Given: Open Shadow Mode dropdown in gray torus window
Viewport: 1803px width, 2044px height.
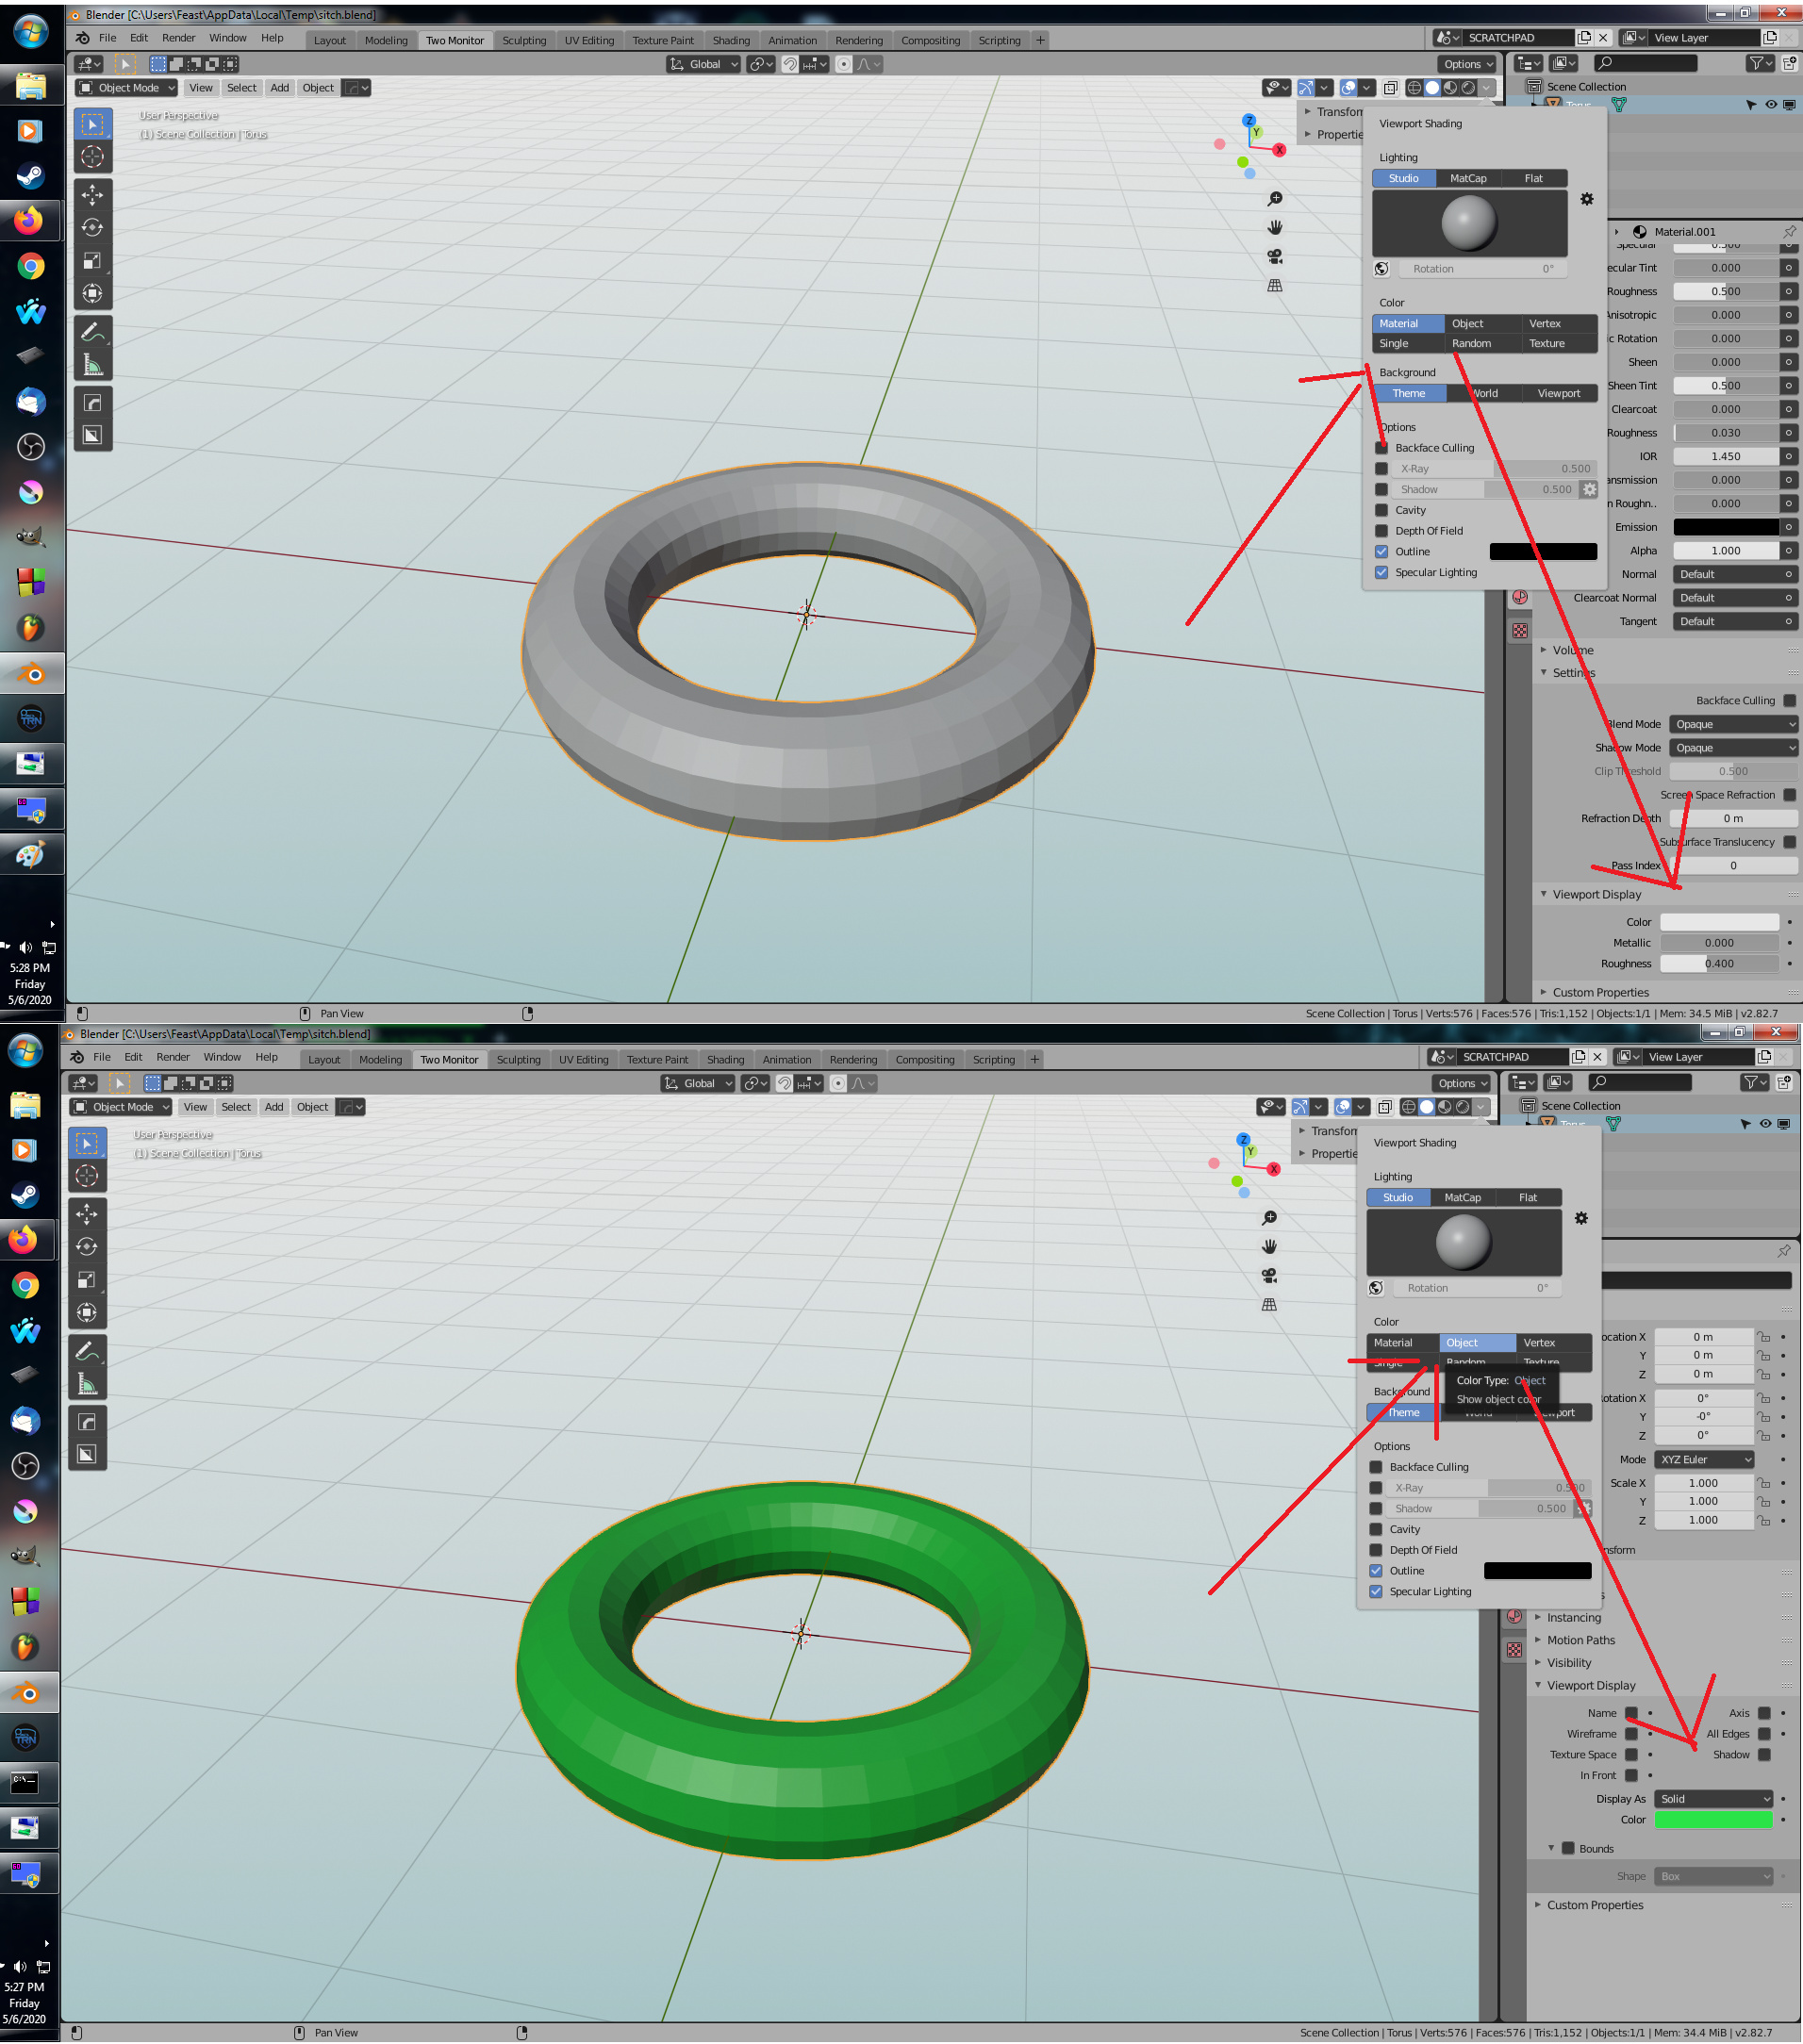Looking at the screenshot, I should [1734, 748].
